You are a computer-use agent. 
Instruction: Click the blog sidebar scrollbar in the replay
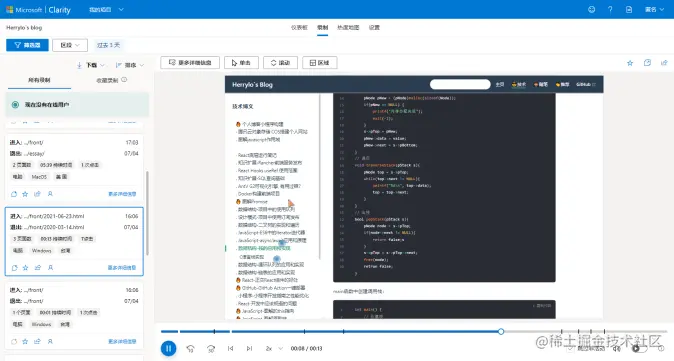coord(320,176)
